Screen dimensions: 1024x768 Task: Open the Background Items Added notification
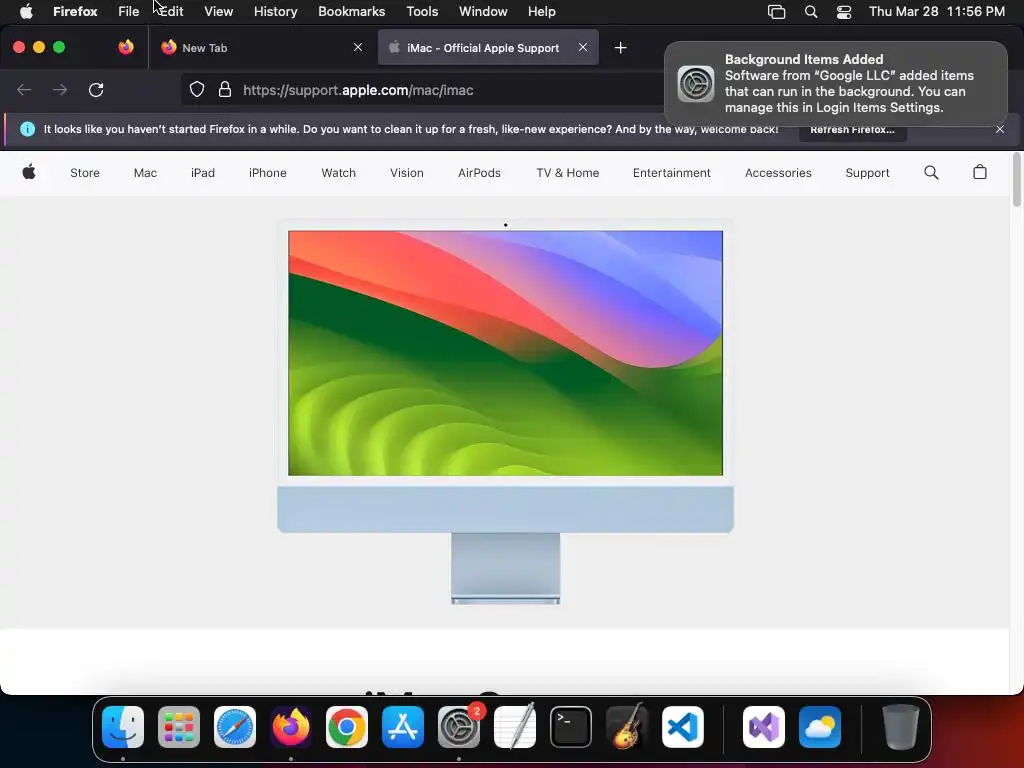[836, 84]
